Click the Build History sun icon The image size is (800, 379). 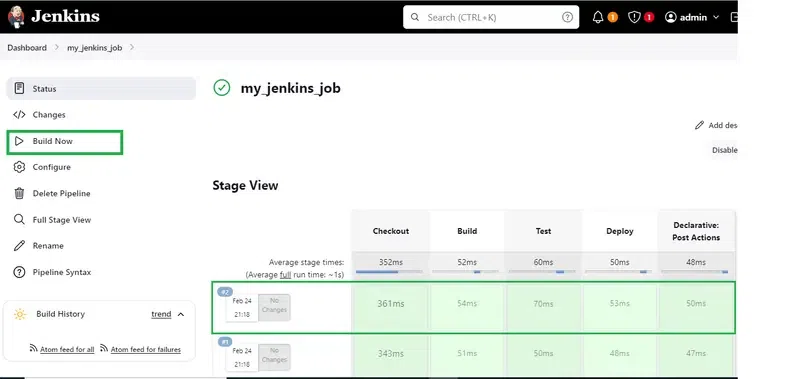click(x=20, y=314)
